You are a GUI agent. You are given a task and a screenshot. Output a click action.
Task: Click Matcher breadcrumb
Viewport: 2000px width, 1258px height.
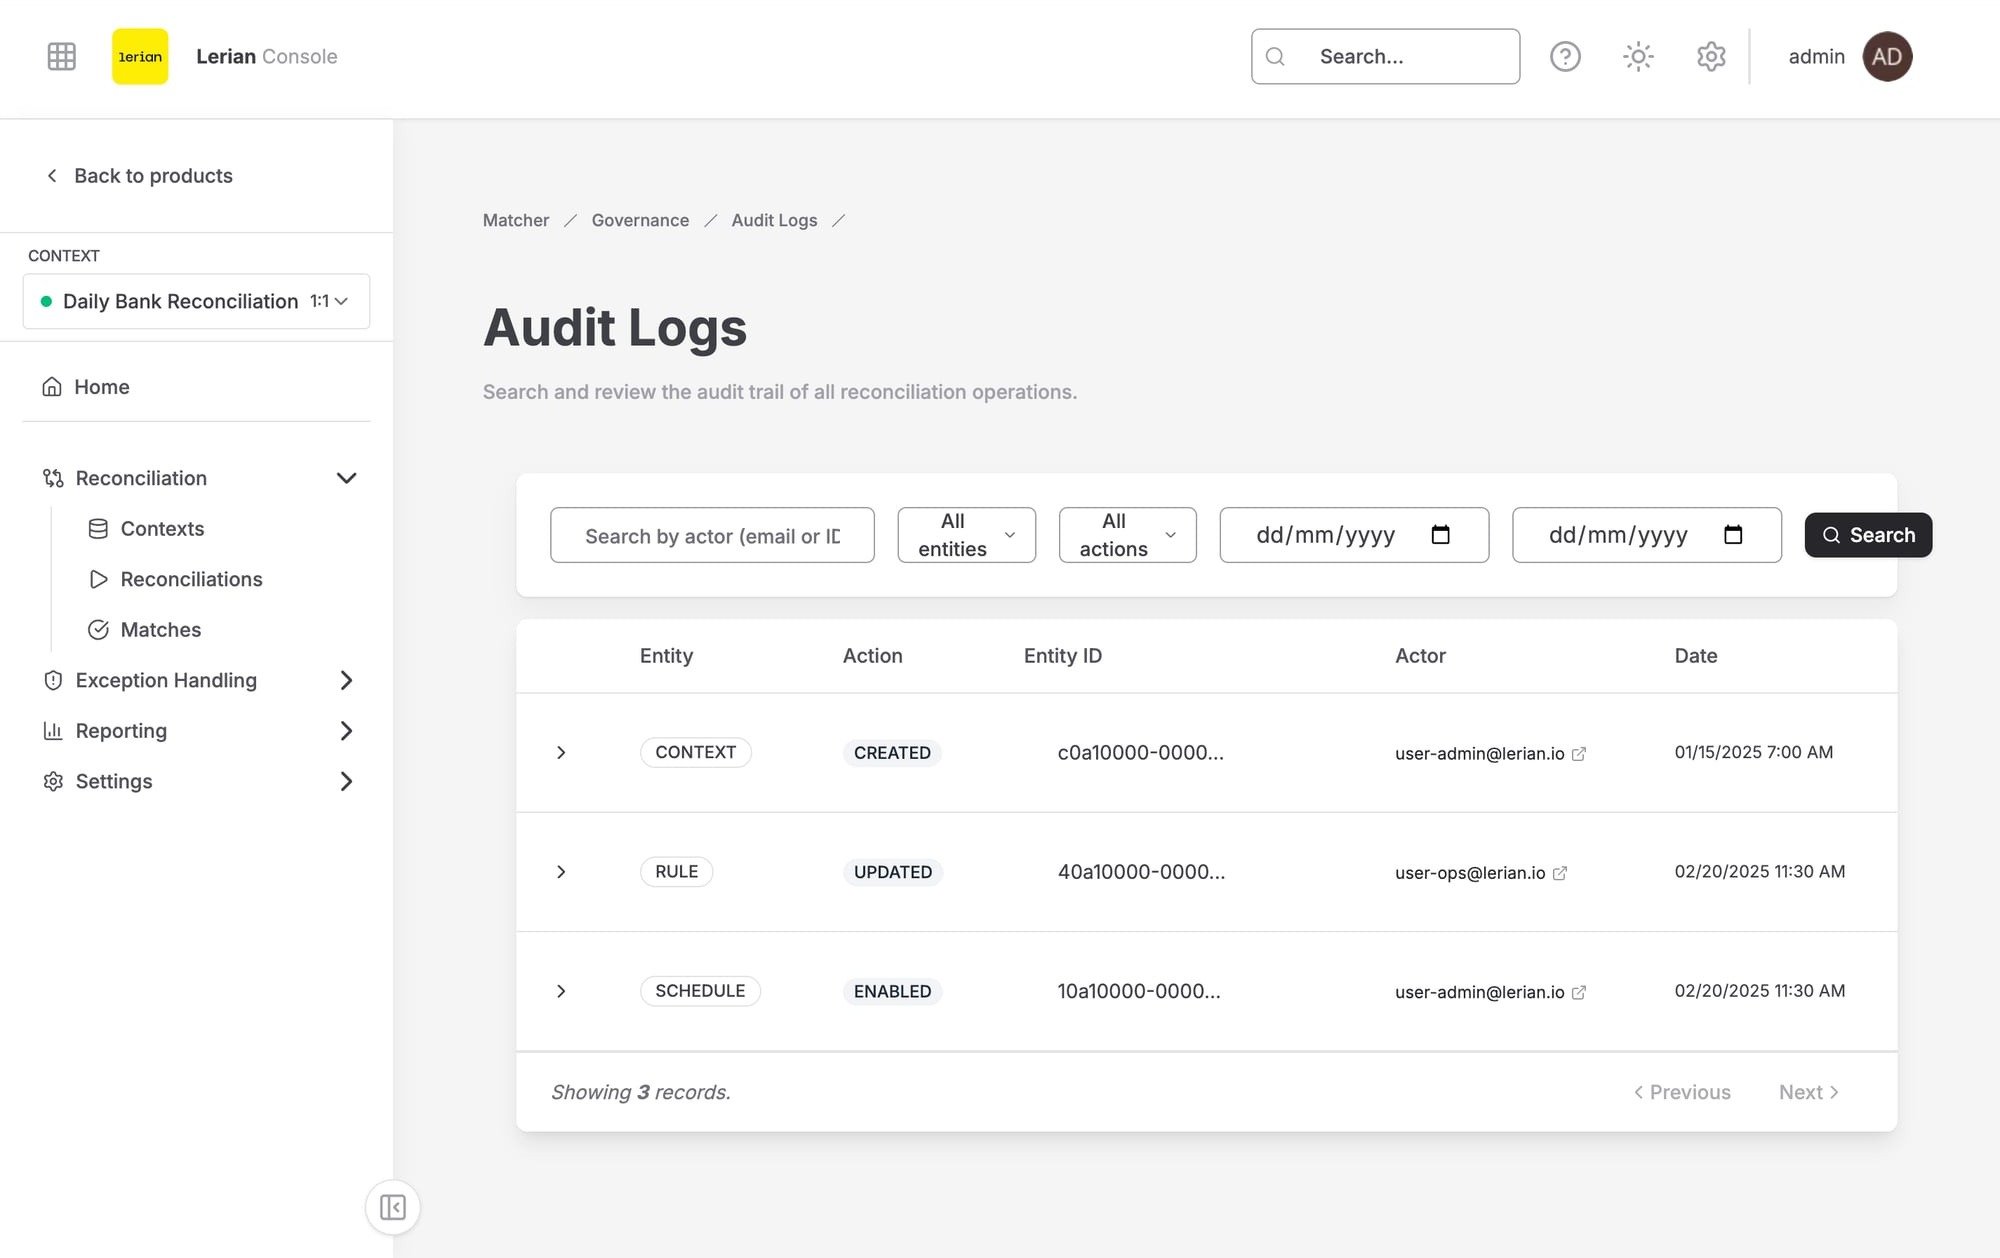pyautogui.click(x=516, y=220)
